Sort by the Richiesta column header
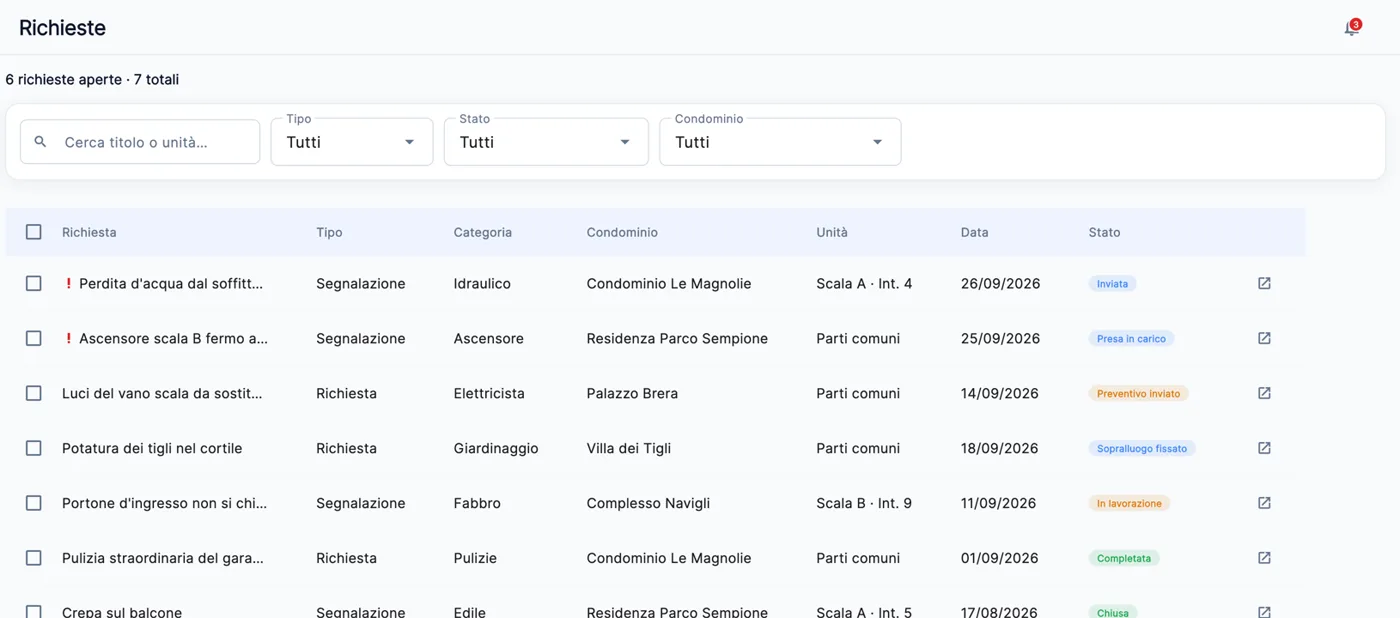 [x=89, y=232]
